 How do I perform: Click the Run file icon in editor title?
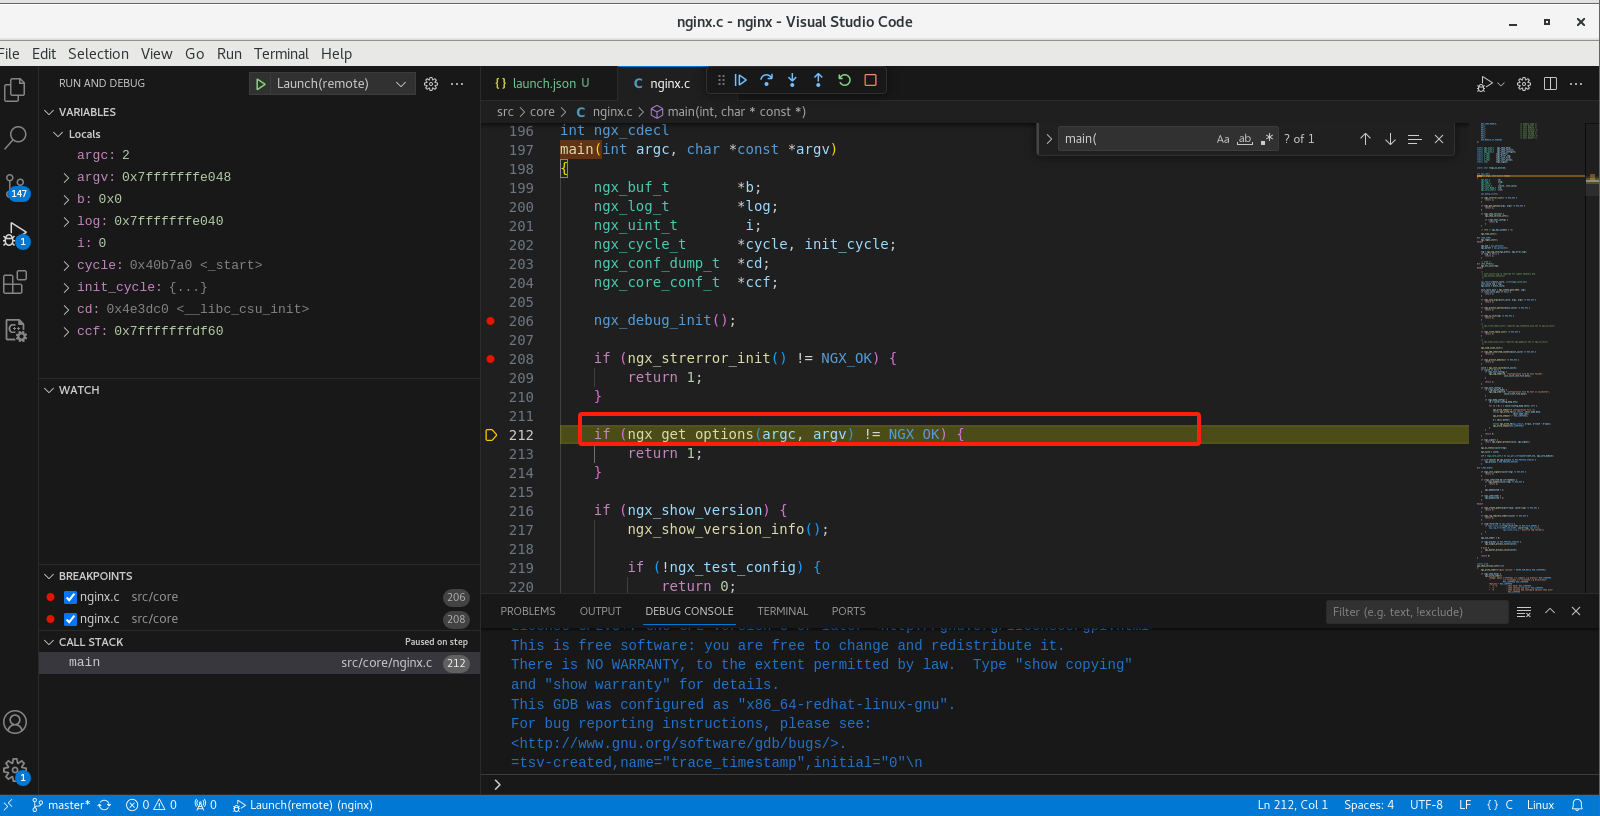coord(1485,84)
